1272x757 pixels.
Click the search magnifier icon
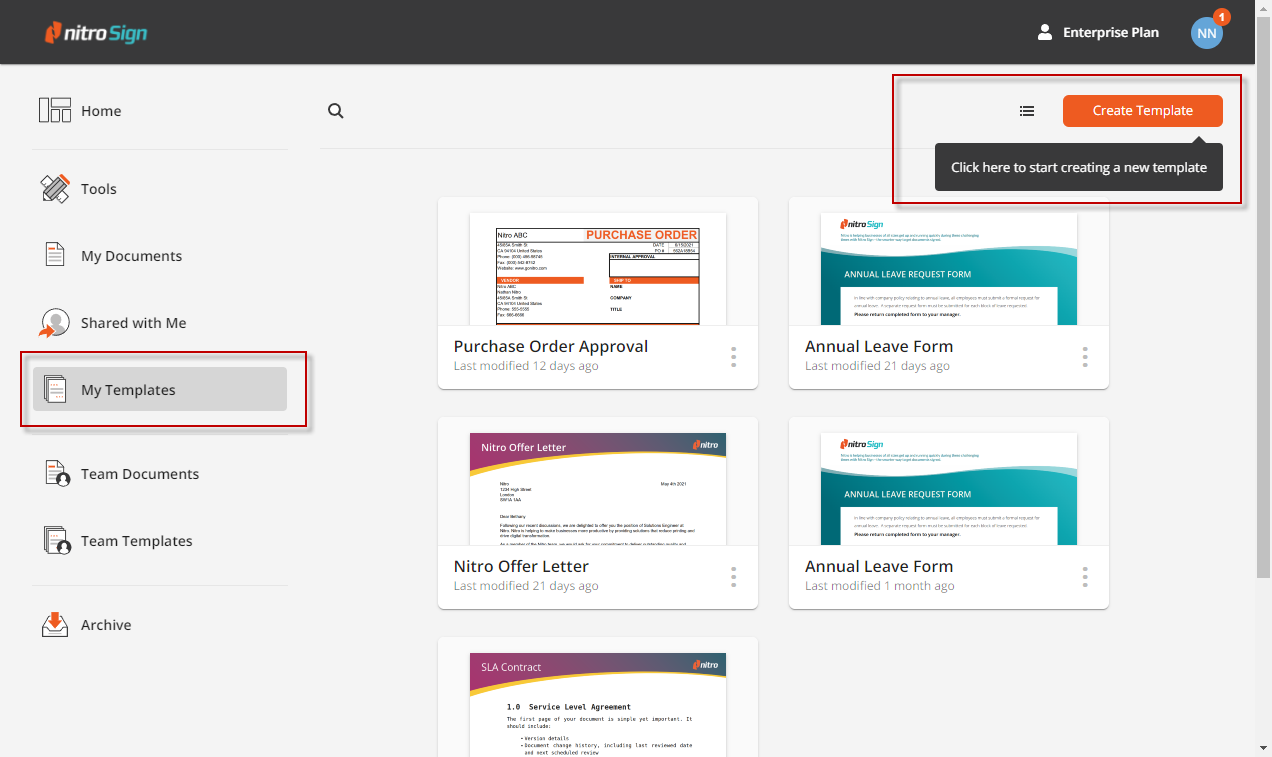[336, 111]
